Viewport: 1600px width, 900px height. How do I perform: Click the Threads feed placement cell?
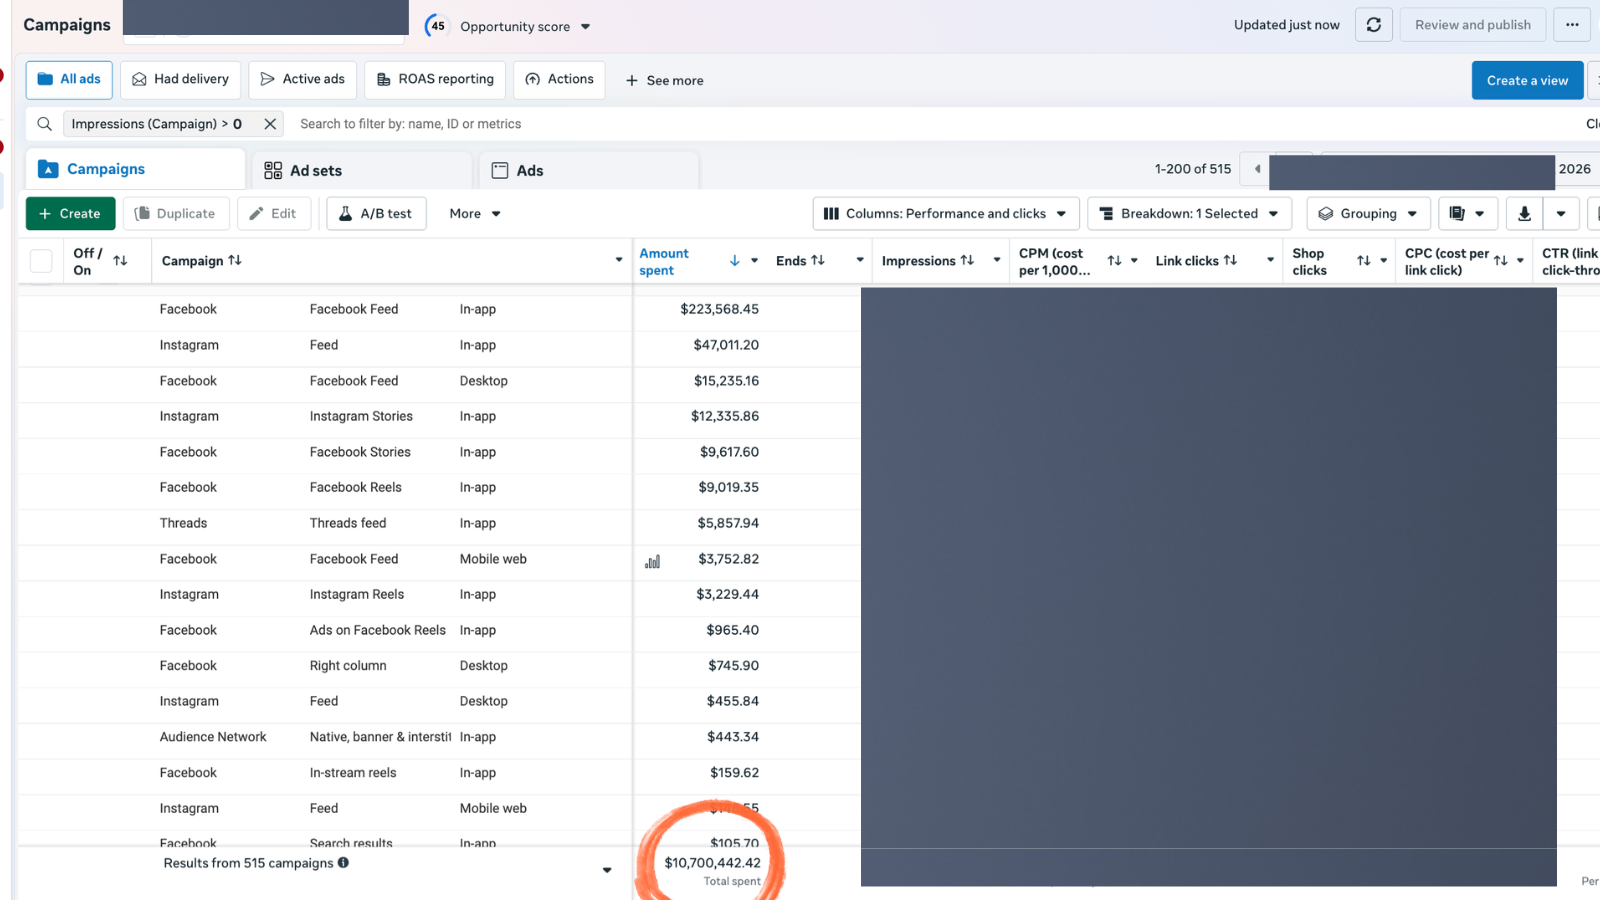[x=348, y=524]
